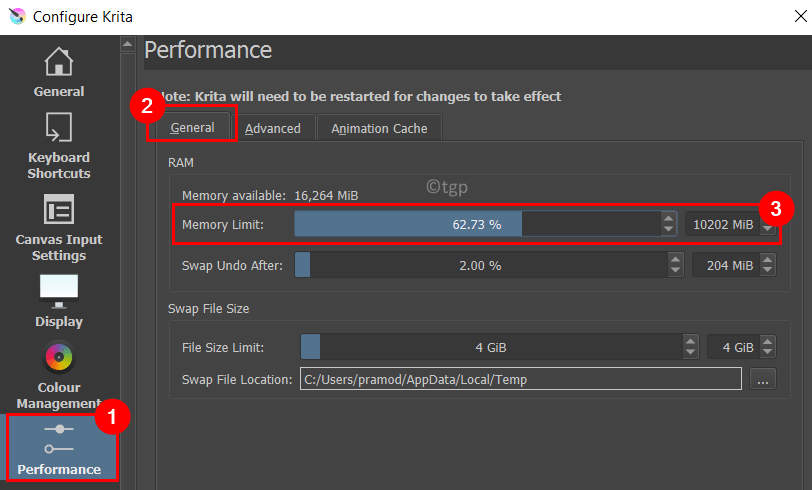Click the Swap Undo After slider bar

tap(481, 265)
